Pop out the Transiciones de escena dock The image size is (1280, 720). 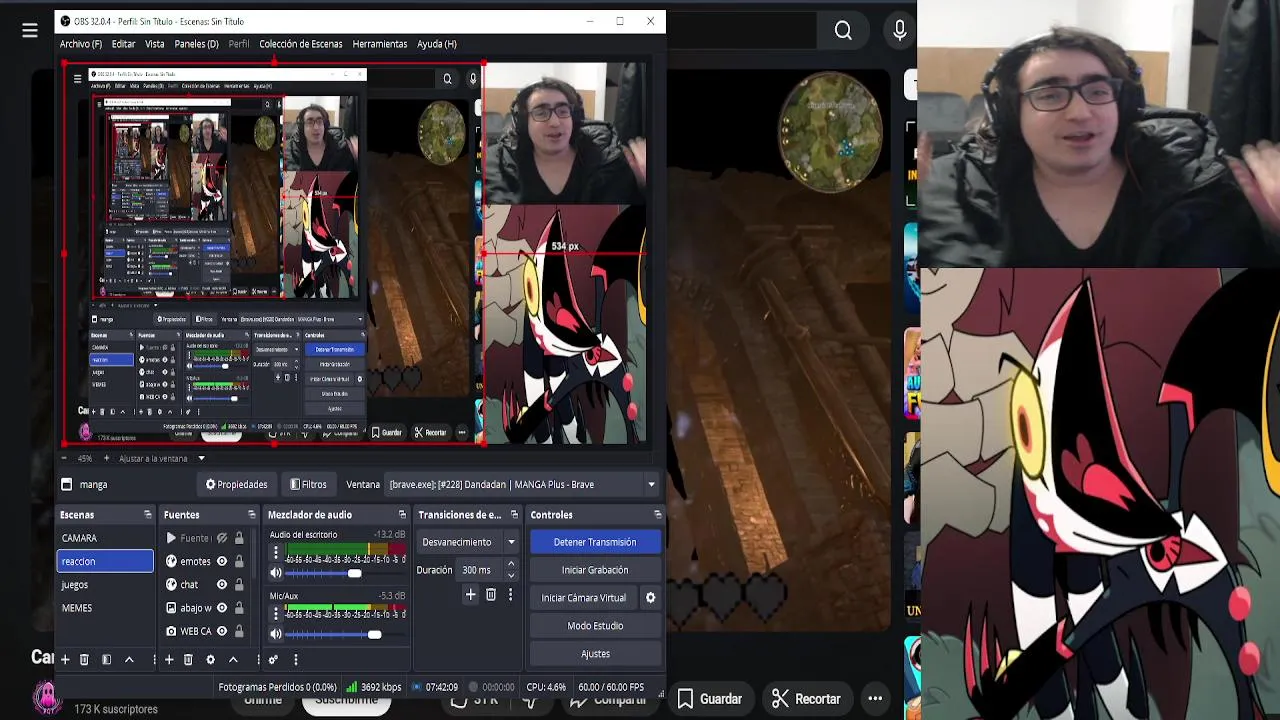(x=514, y=515)
